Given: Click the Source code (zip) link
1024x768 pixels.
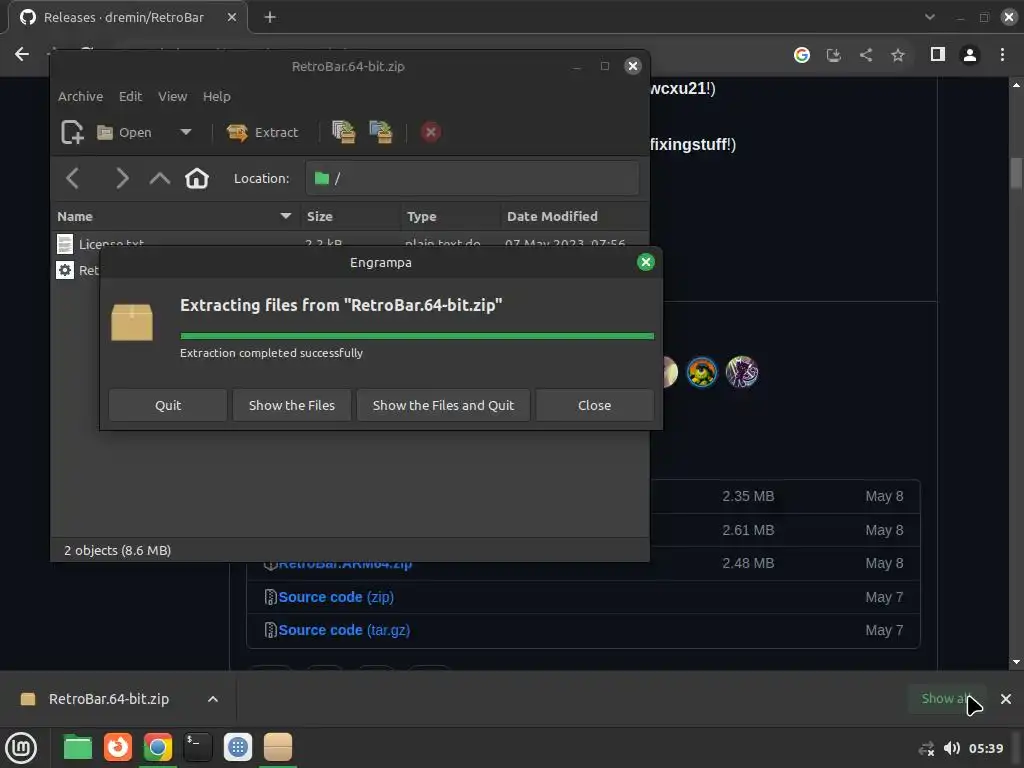Looking at the screenshot, I should 336,597.
